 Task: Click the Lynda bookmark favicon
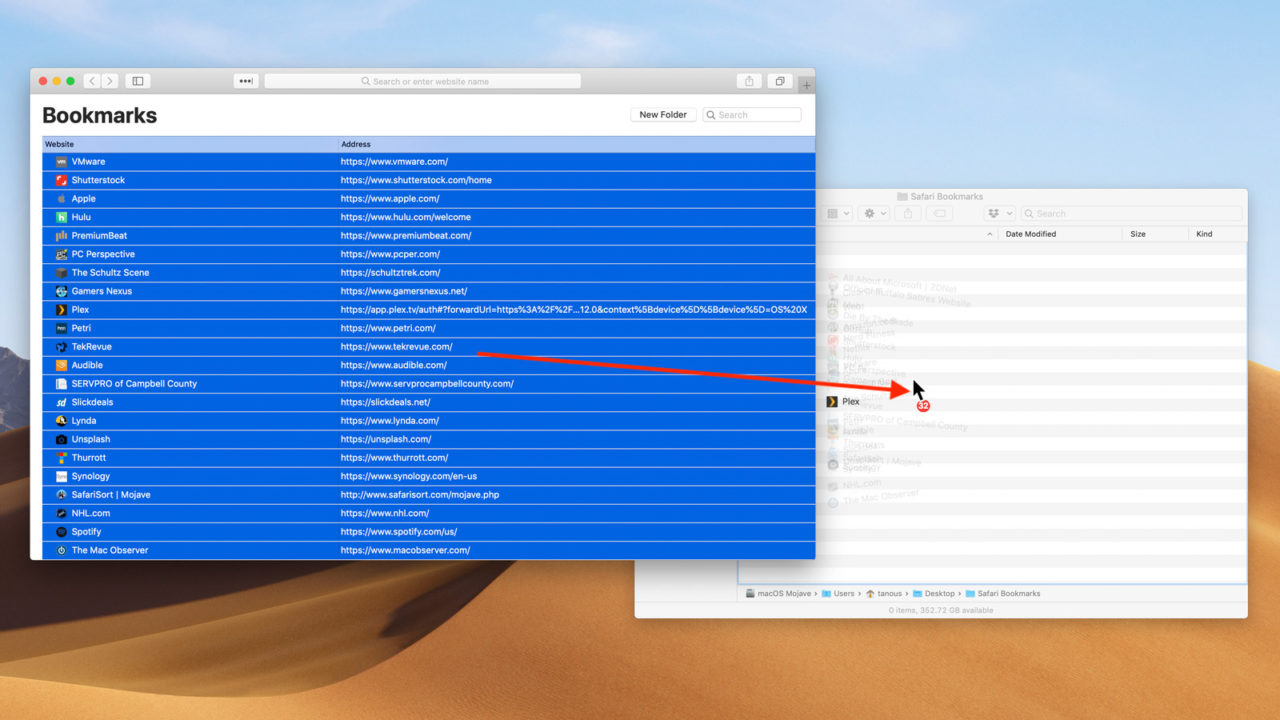(x=61, y=421)
